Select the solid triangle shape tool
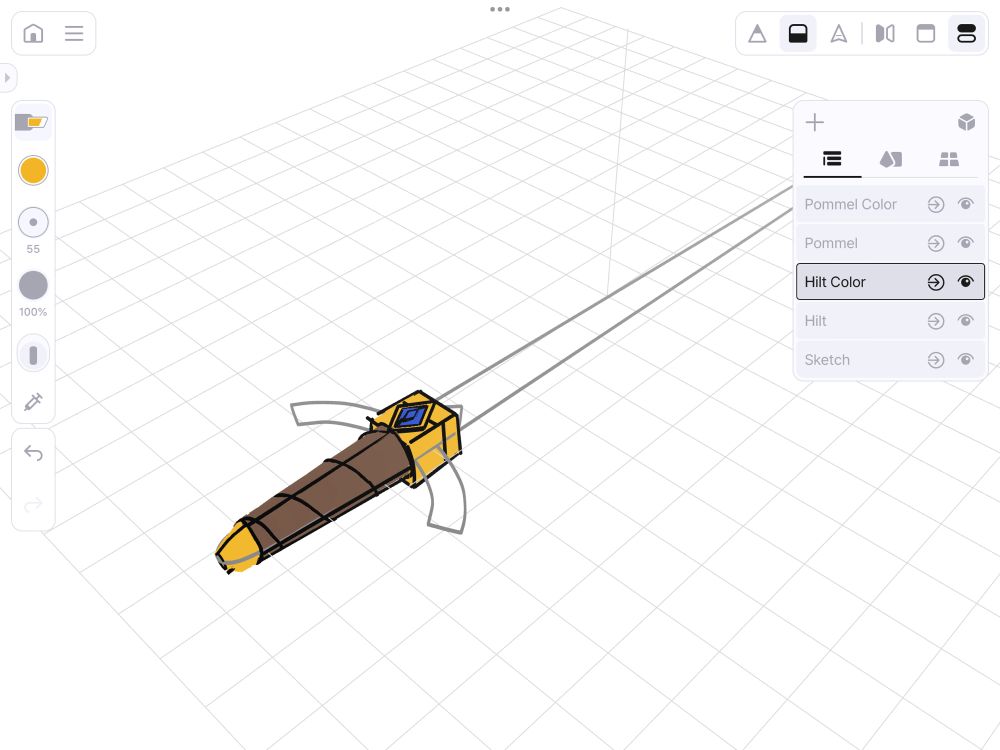Viewport: 1000px width, 750px height. 757,33
